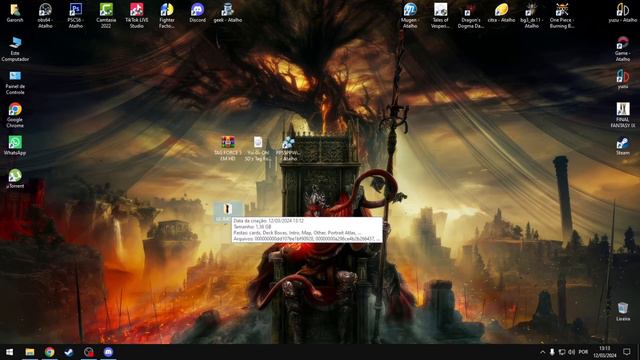
Task: Select the Tales of Vesperia icon
Action: 440,16
